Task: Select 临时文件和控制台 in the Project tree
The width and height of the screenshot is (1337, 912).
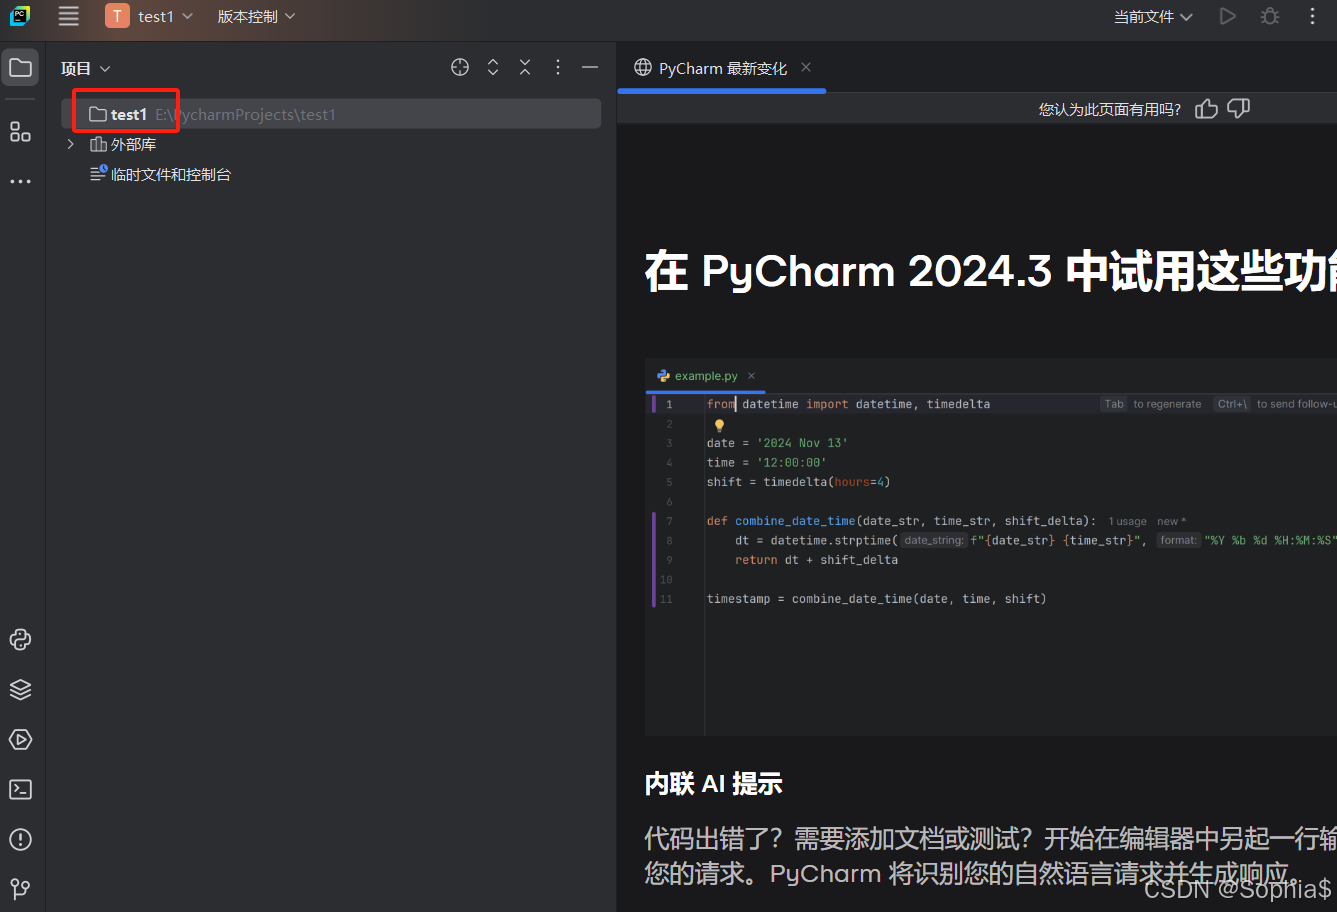Action: pyautogui.click(x=170, y=173)
